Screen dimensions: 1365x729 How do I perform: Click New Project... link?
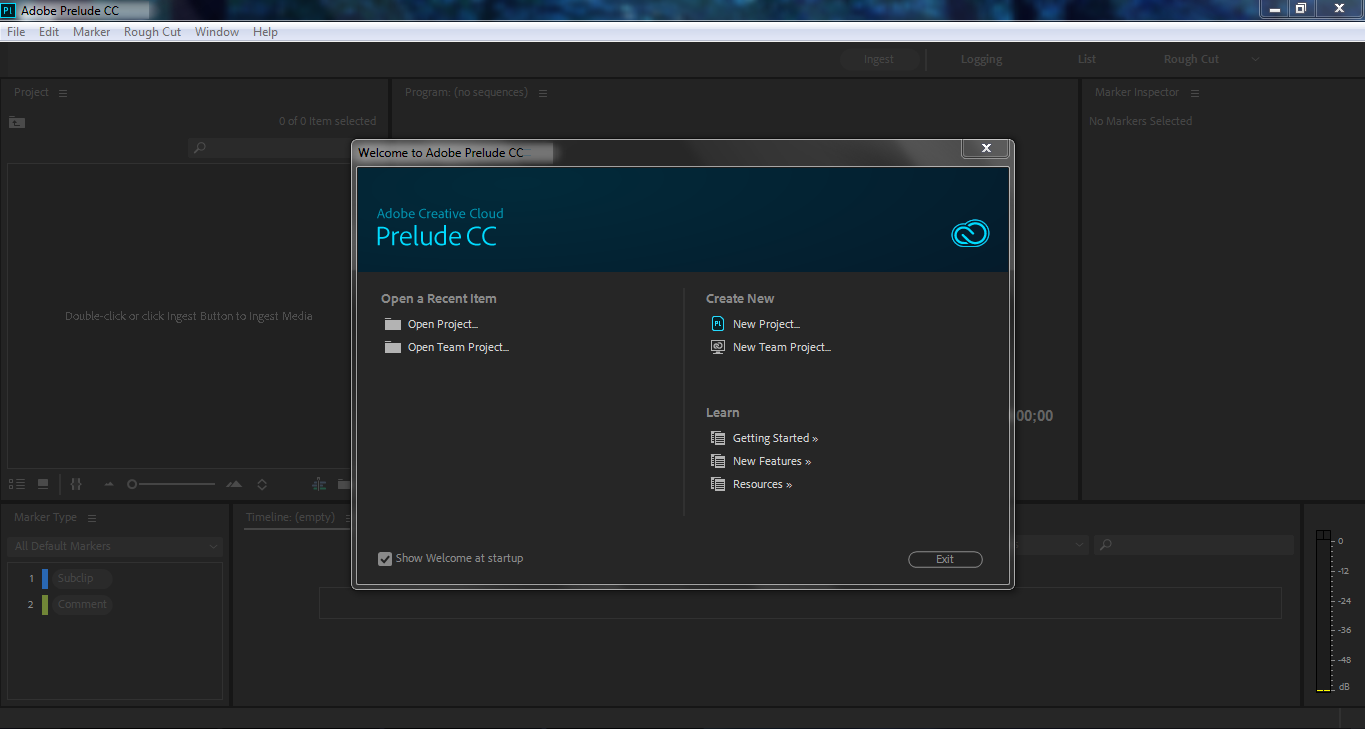766,324
